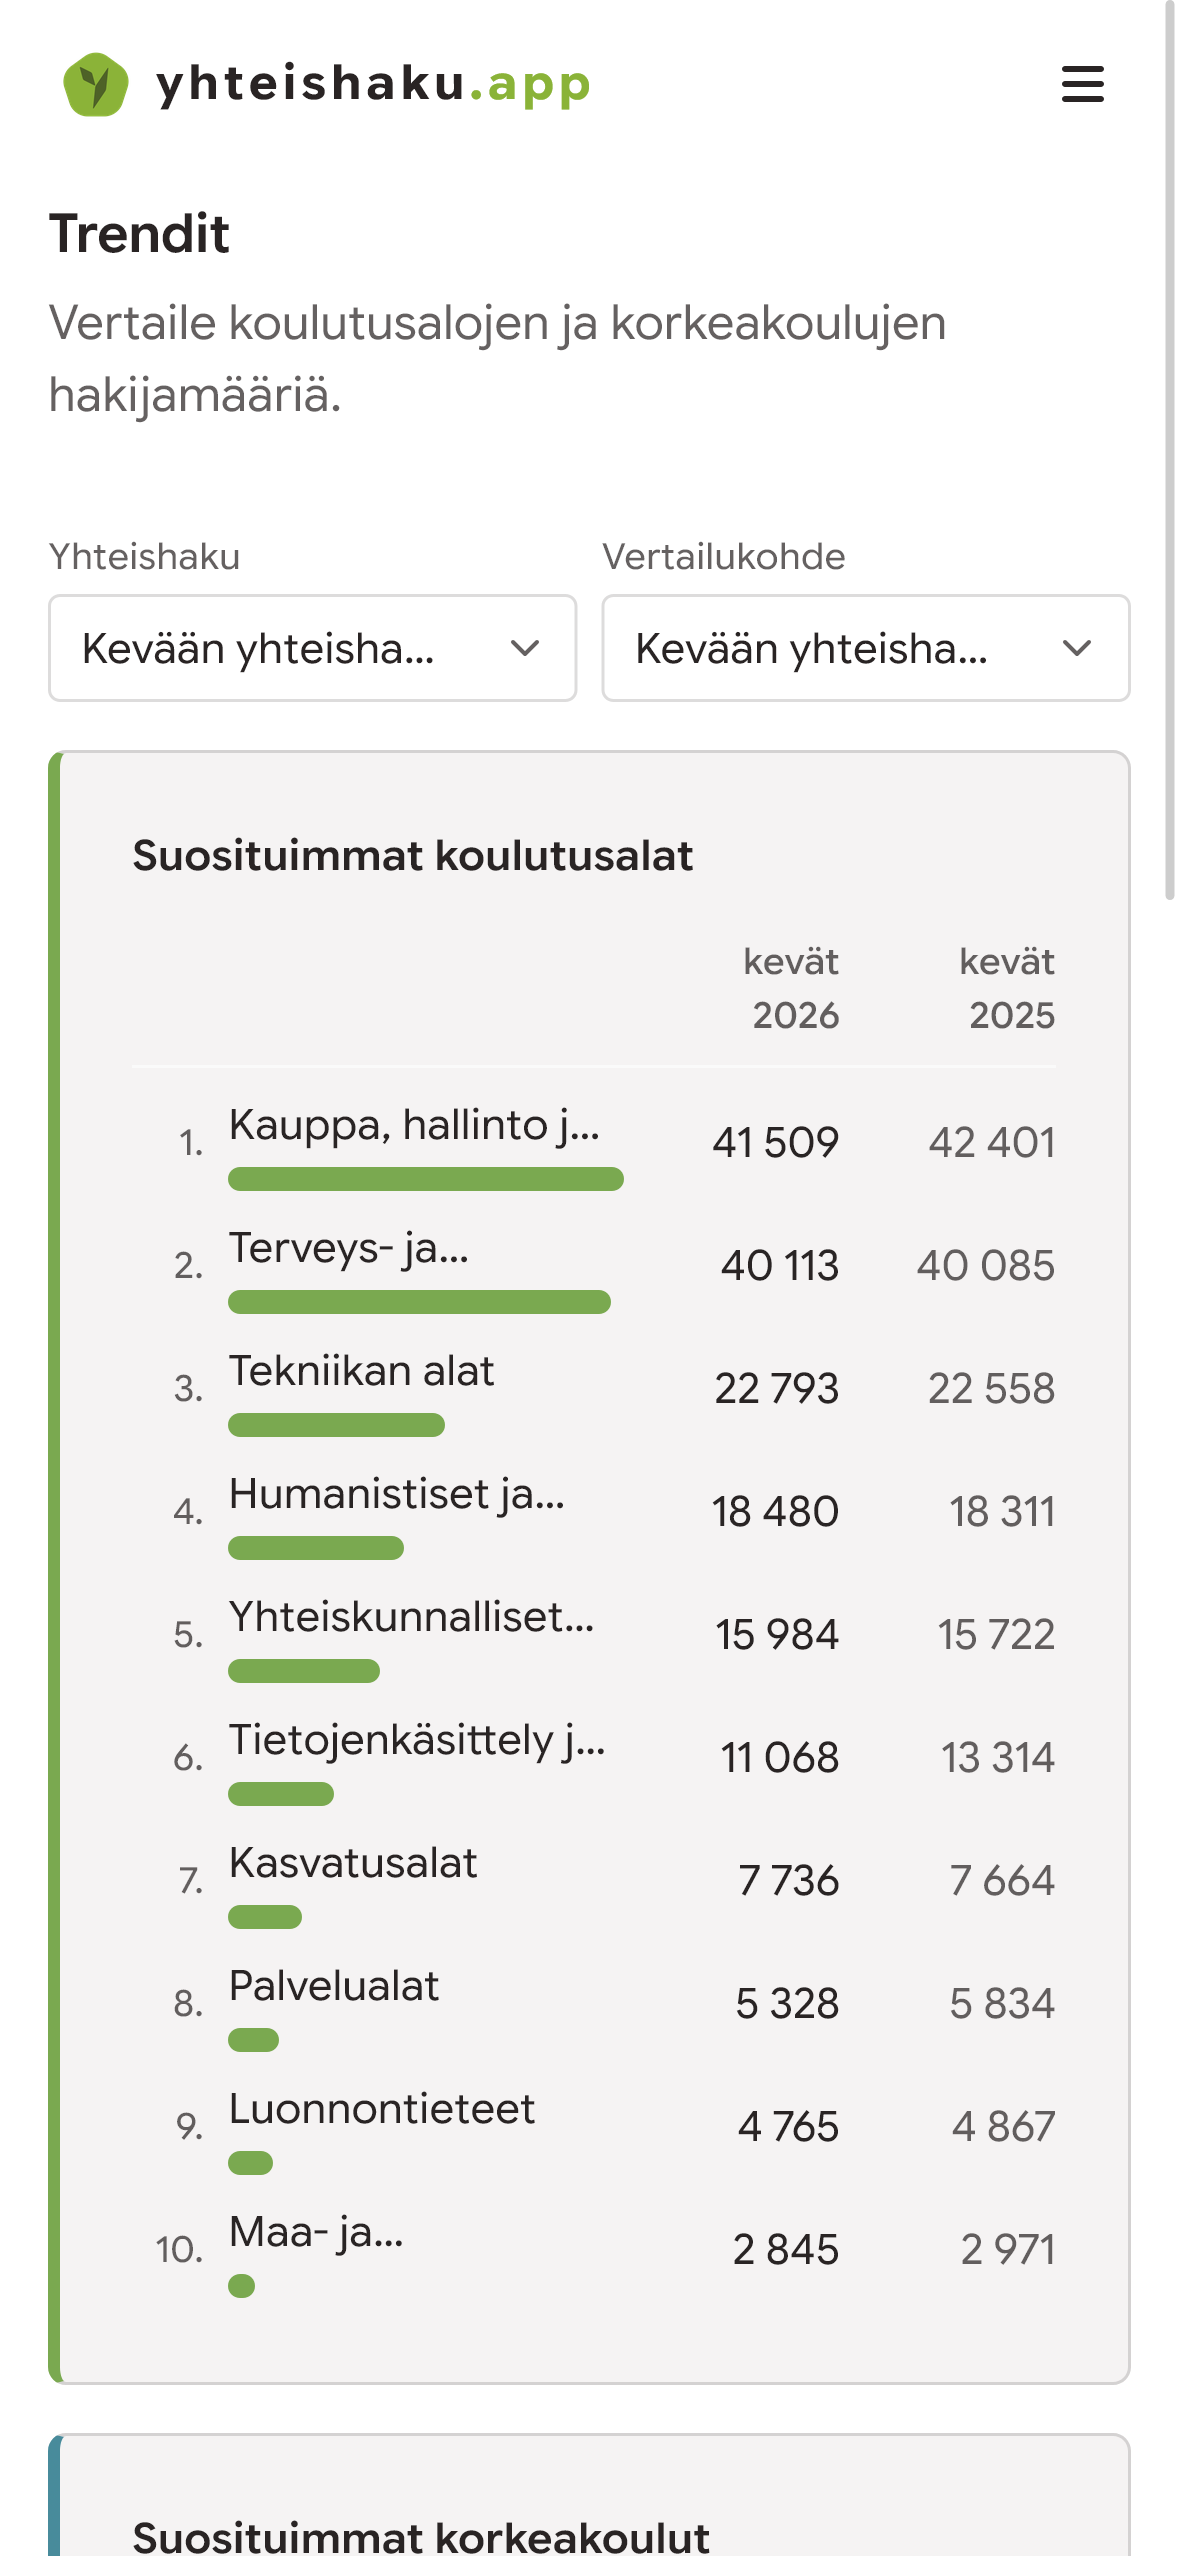This screenshot has height=2556, width=1179.
Task: Open Humanistiset ja... entry
Action: [x=594, y=1511]
